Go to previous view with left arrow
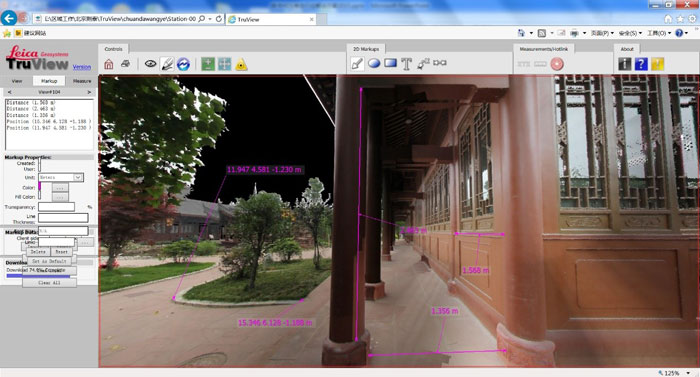The height and width of the screenshot is (377, 700). [9, 92]
